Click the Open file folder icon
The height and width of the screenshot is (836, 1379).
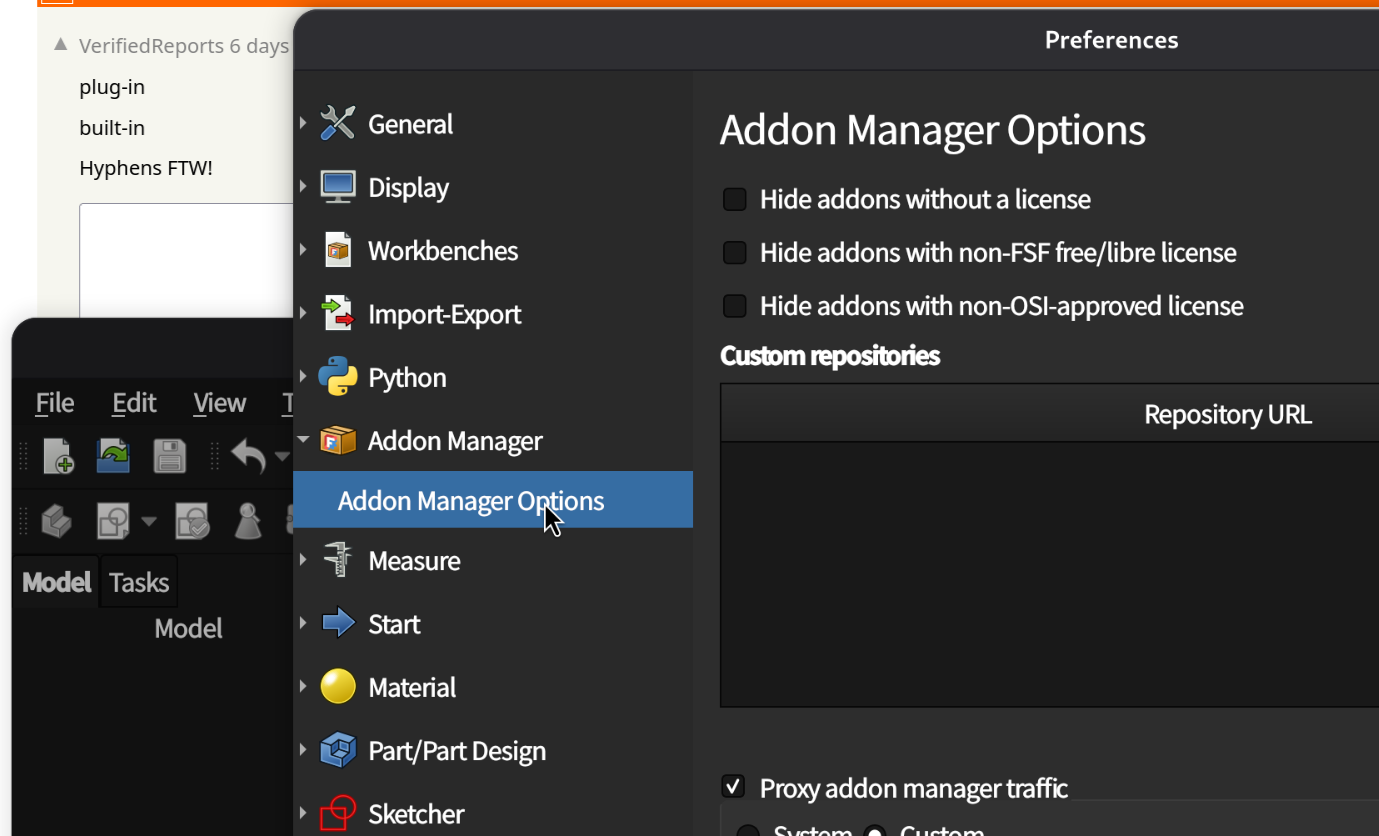(113, 457)
